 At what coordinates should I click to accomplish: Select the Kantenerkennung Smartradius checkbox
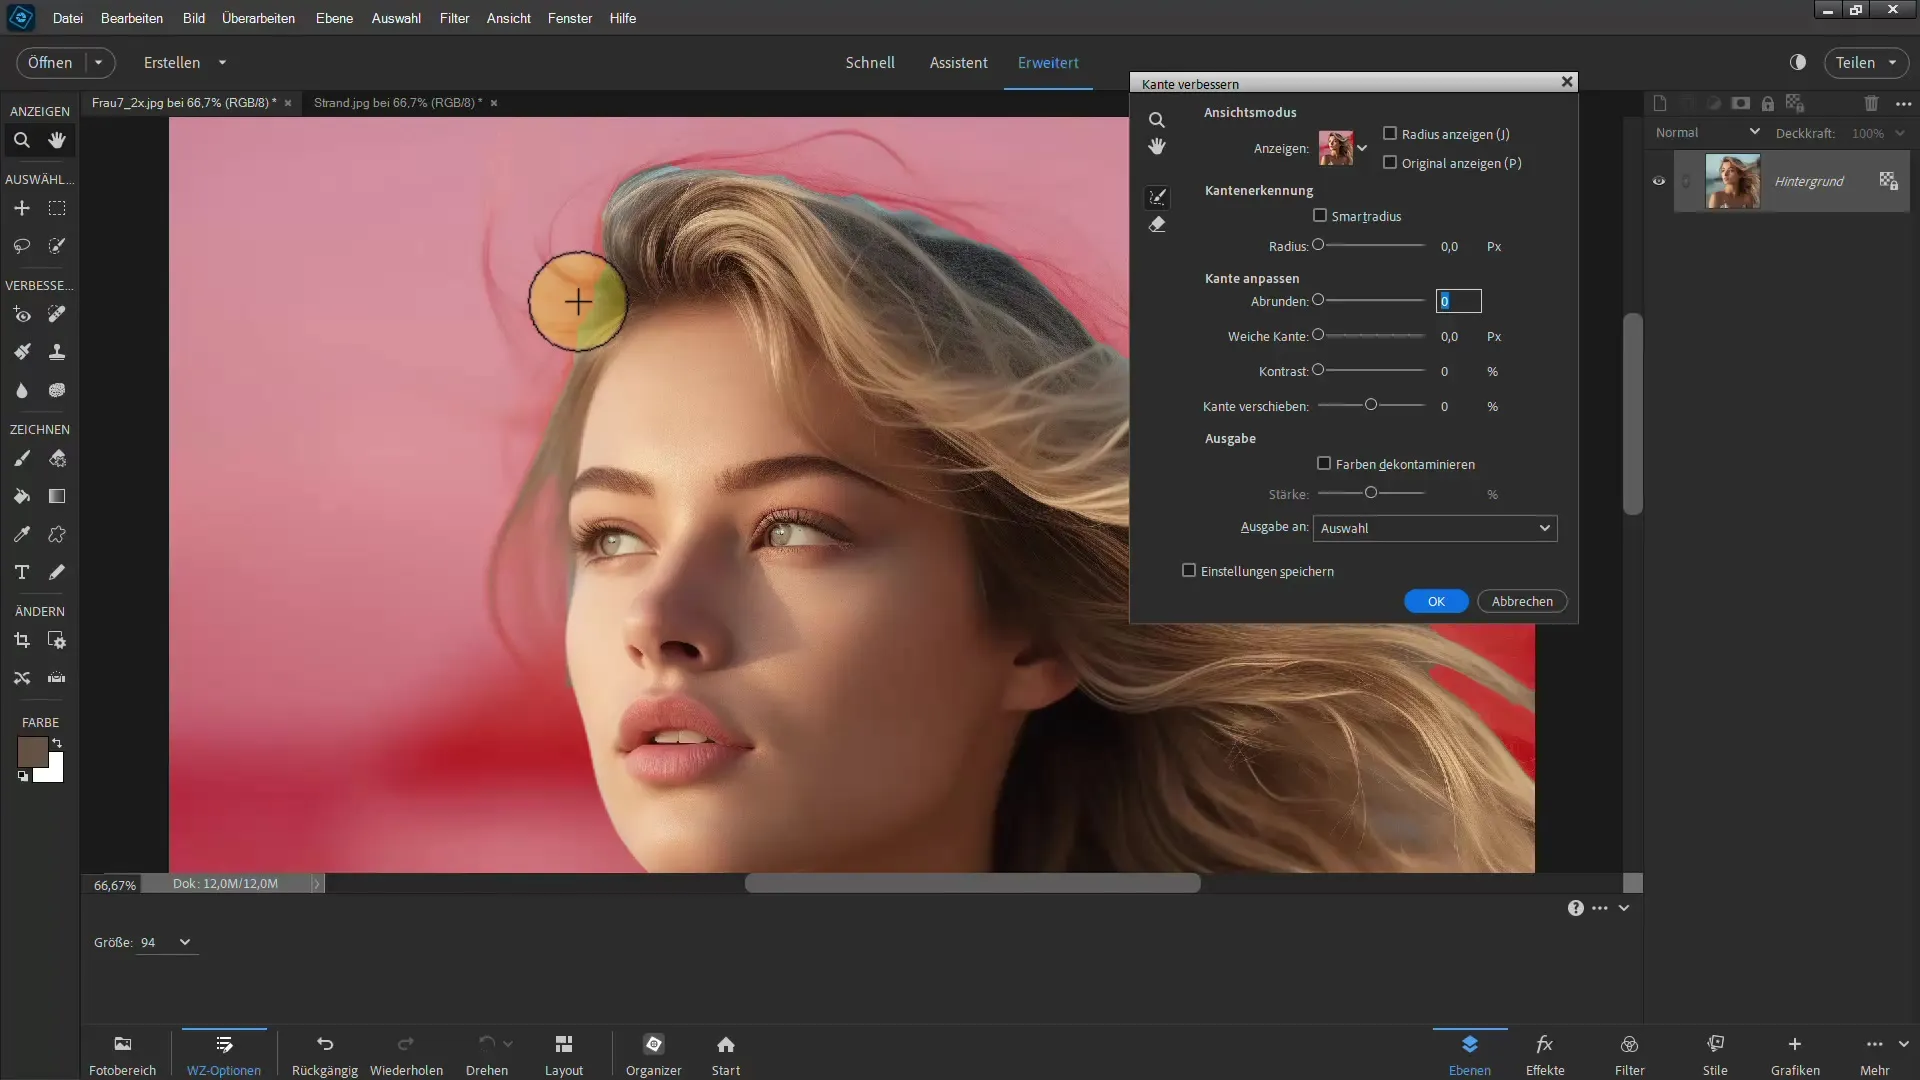(x=1321, y=215)
